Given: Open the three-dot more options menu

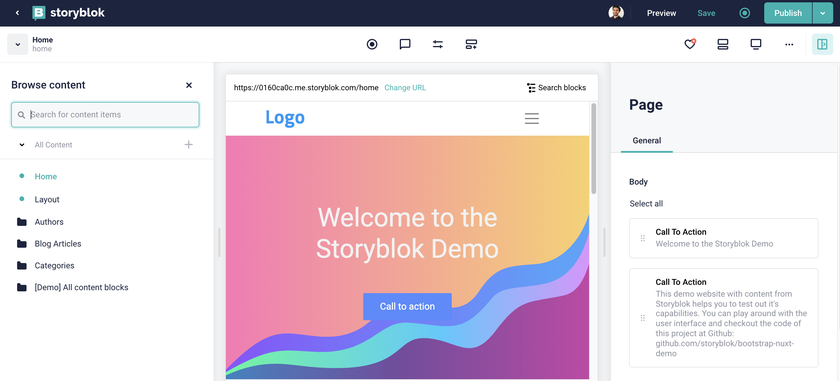Looking at the screenshot, I should click(789, 44).
